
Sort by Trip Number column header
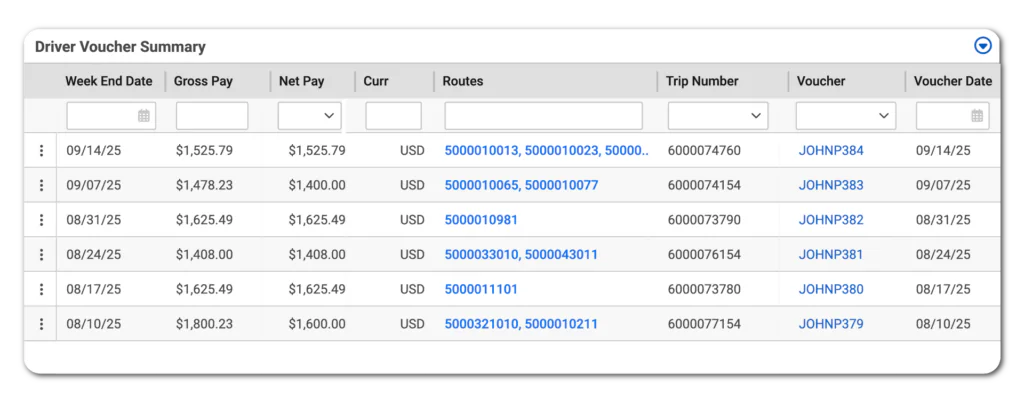(702, 82)
